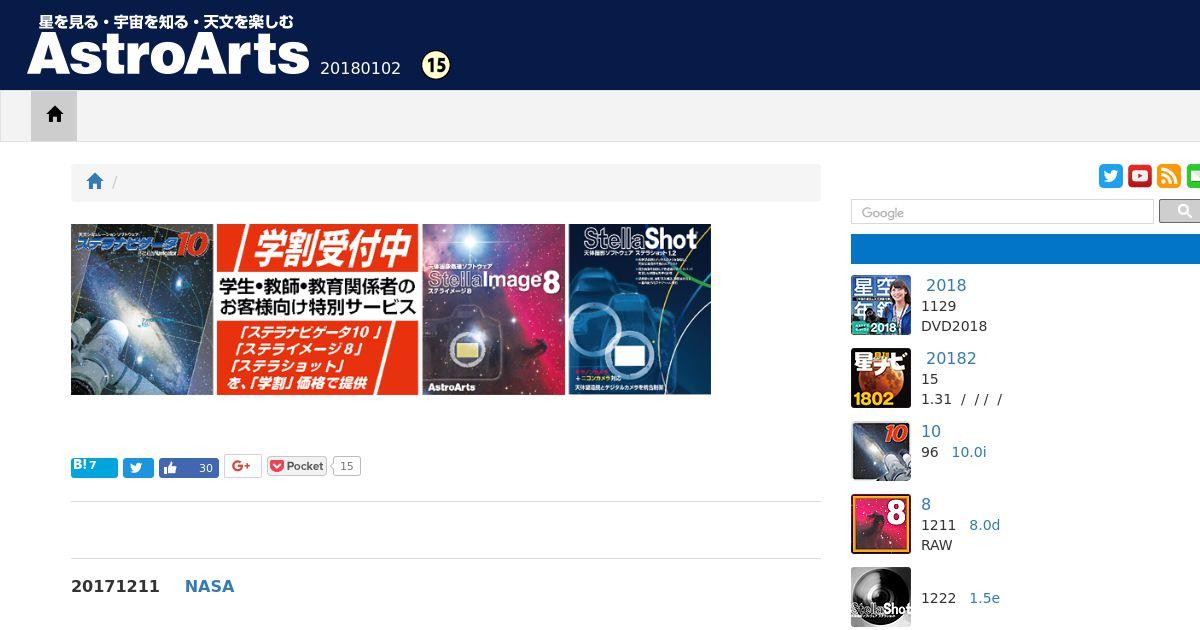Open the StellaShot banner

640,309
